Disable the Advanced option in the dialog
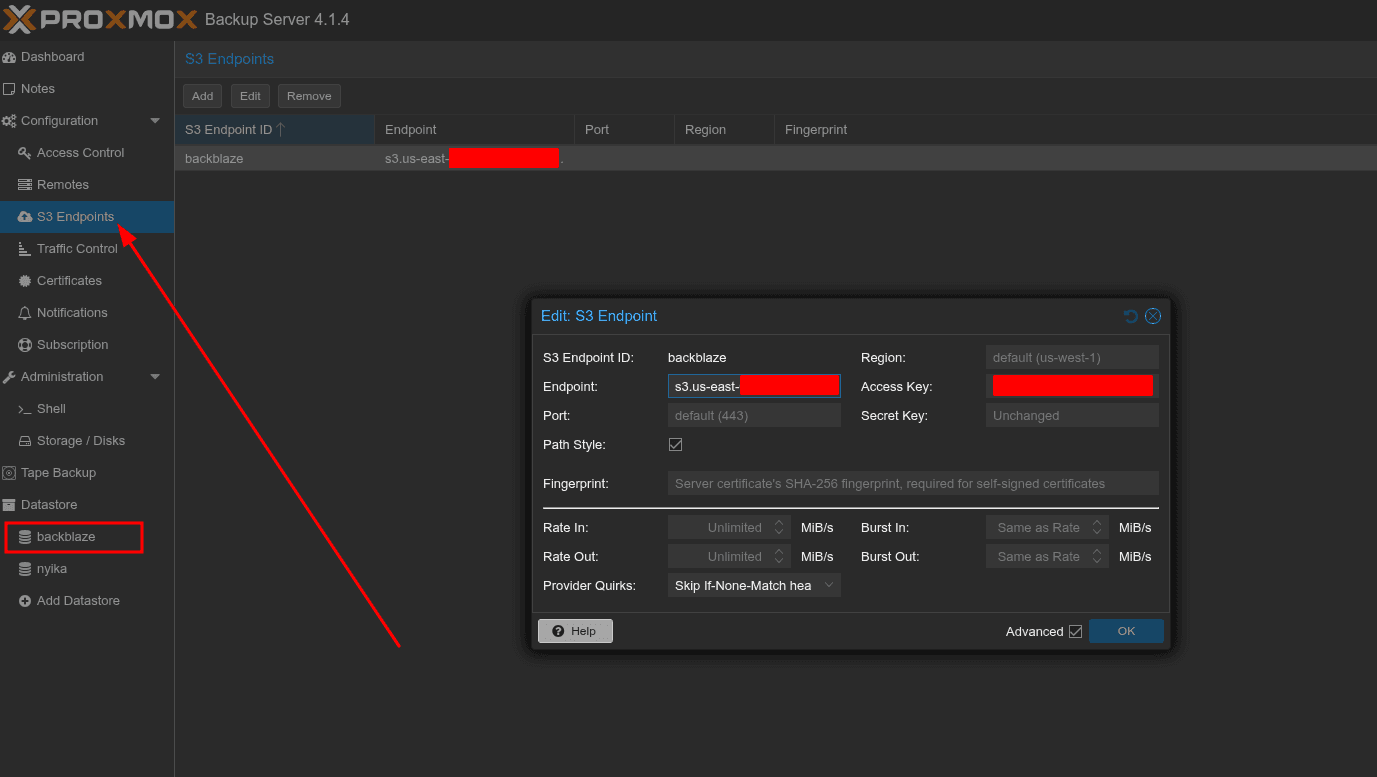Image resolution: width=1377 pixels, height=777 pixels. [1075, 631]
